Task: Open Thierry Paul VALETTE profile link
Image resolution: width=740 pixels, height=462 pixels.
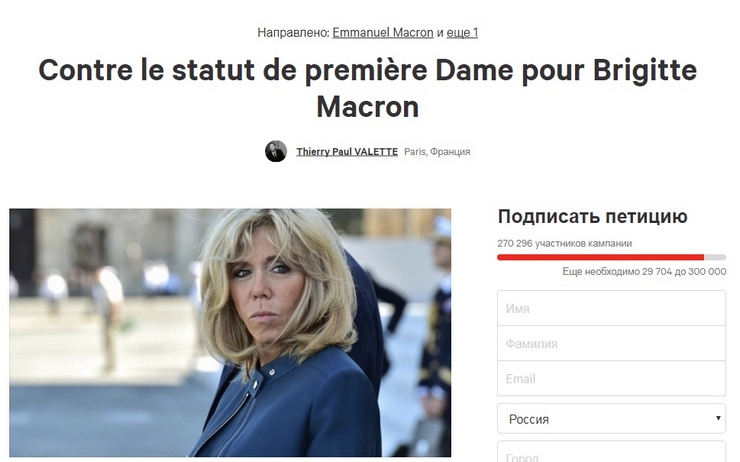Action: (x=347, y=151)
